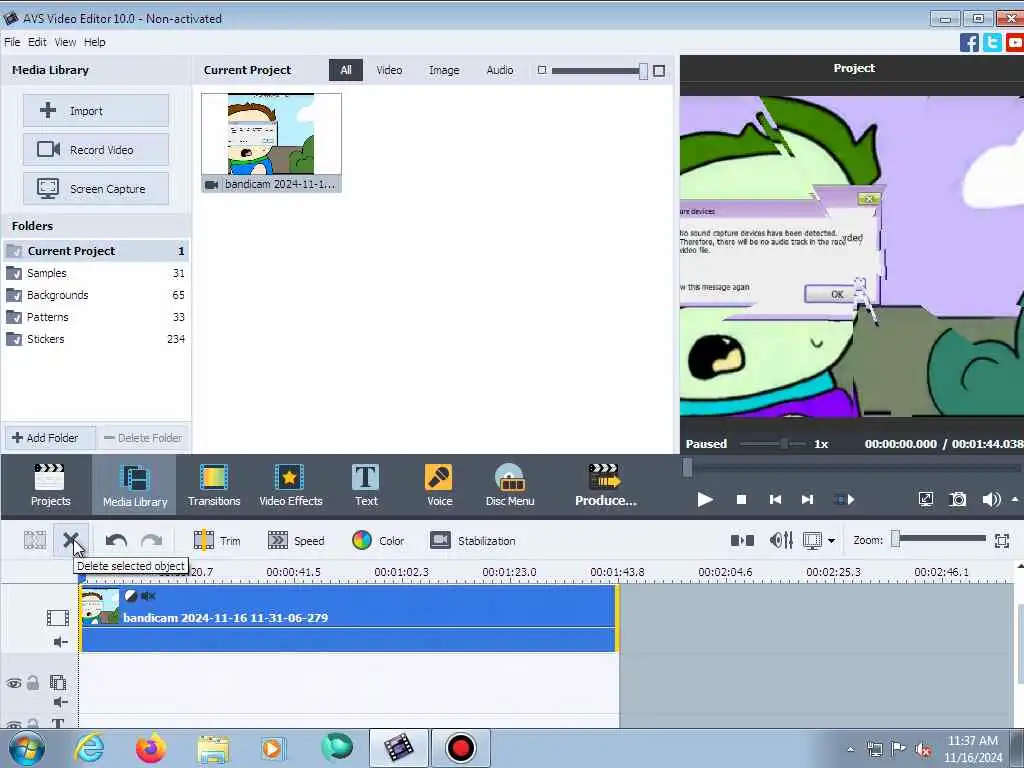Stop the preview playback
Screen dimensions: 1024x768
(x=741, y=500)
